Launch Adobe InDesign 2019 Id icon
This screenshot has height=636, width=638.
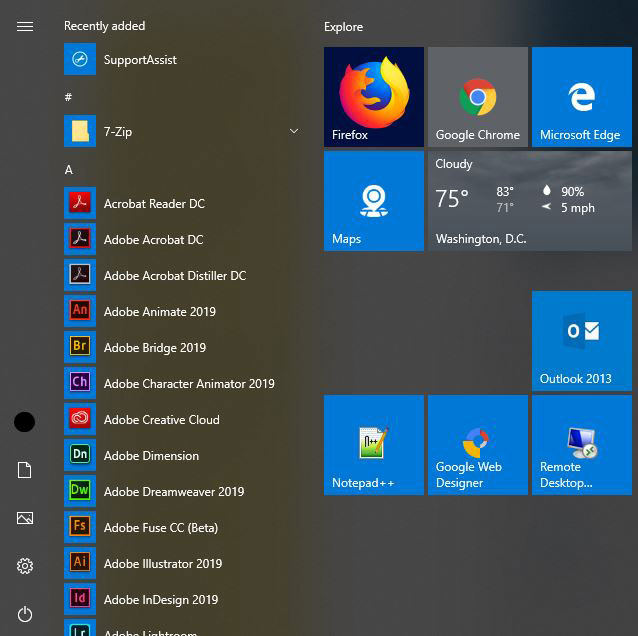point(80,599)
